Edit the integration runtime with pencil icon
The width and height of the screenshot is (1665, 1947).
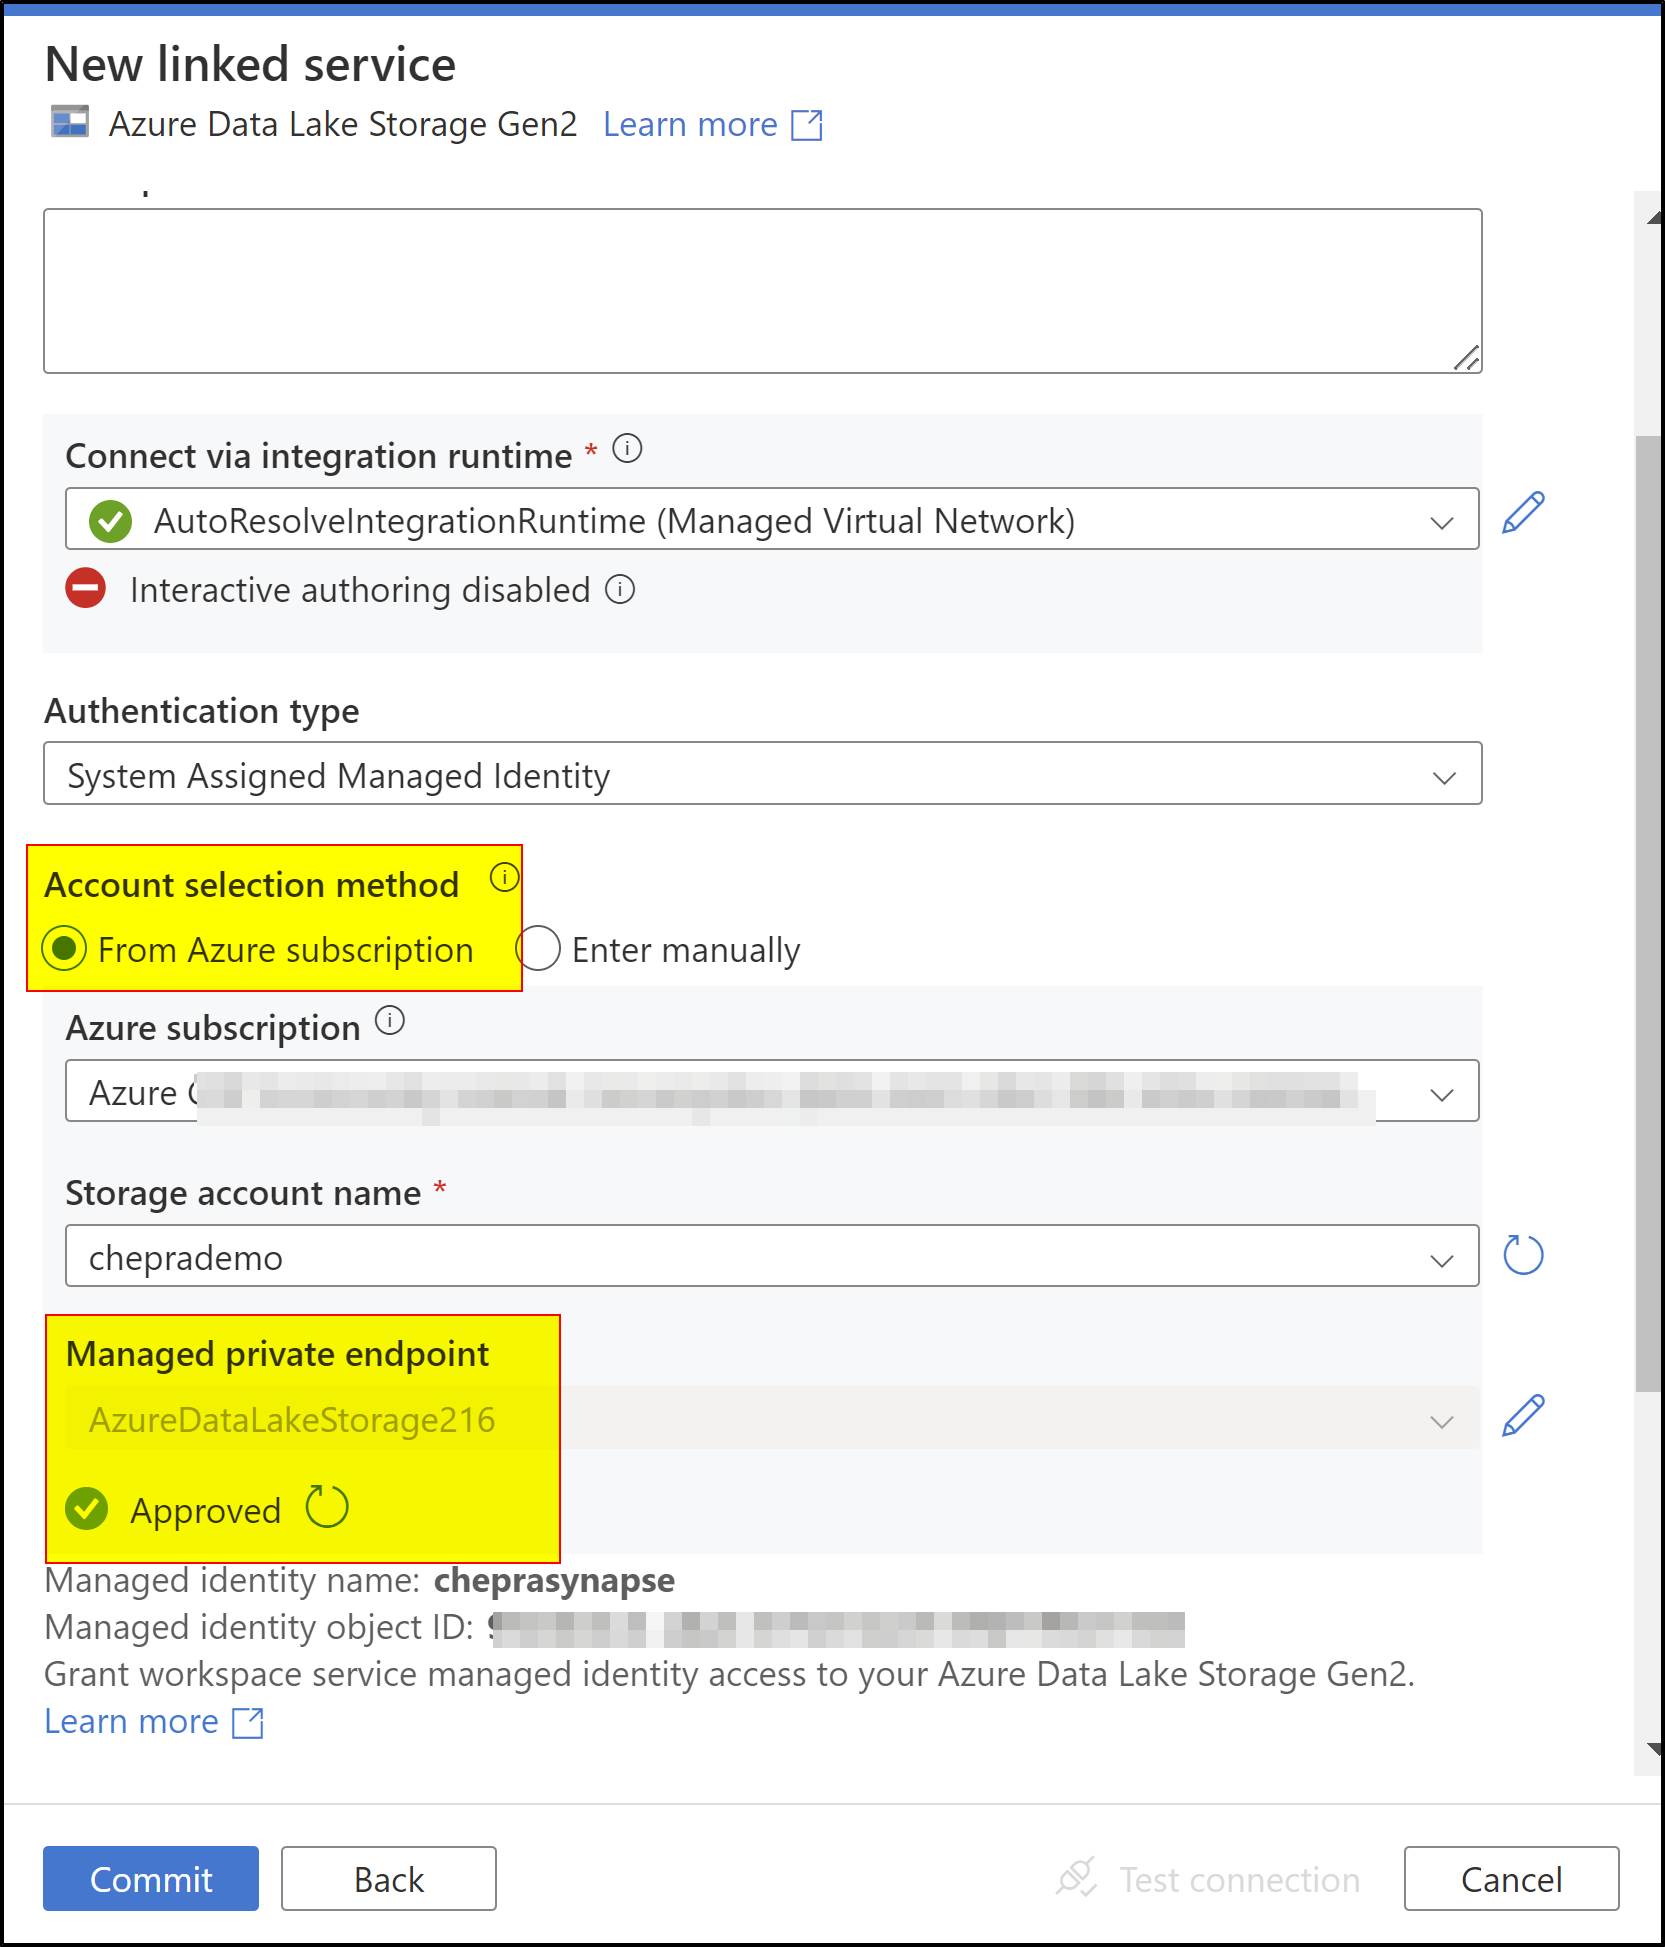1523,513
